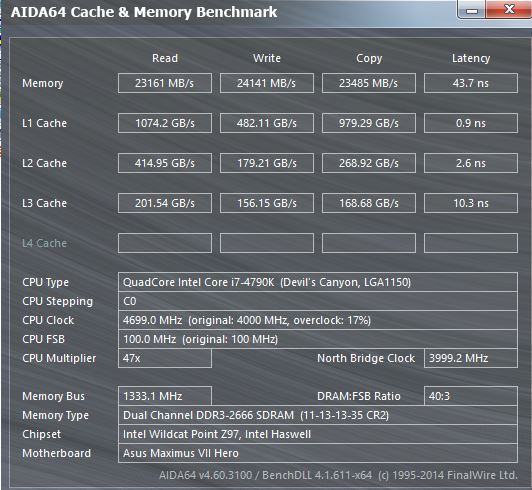Click the L2 Cache row label

[44, 163]
